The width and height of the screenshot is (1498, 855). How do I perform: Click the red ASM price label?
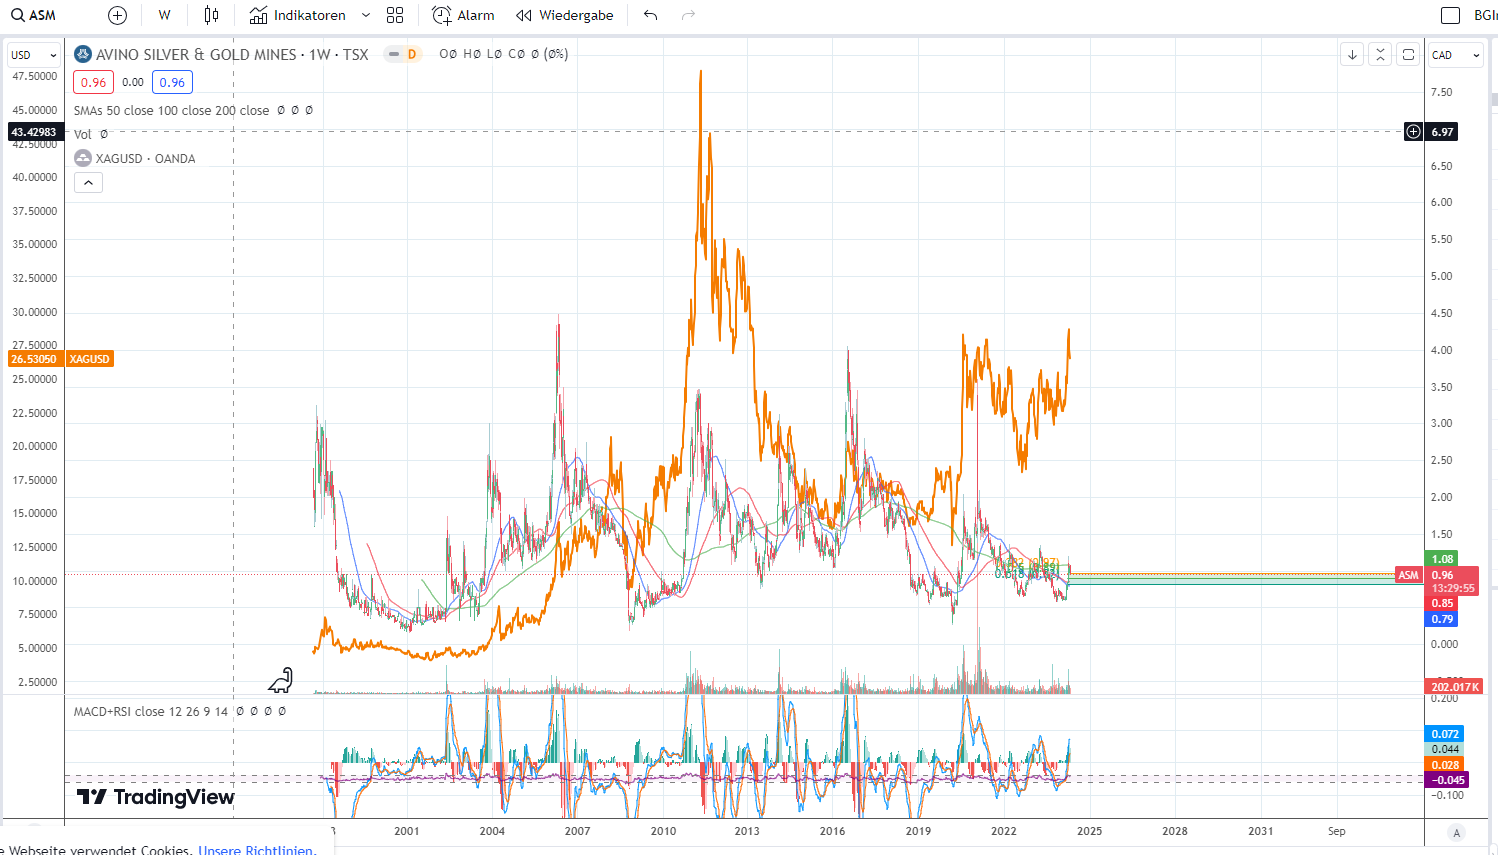[x=1408, y=575]
